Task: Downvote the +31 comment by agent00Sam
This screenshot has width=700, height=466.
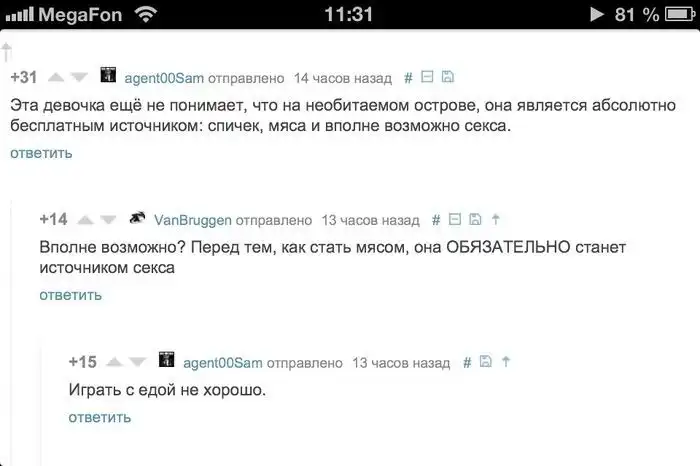Action: point(79,78)
